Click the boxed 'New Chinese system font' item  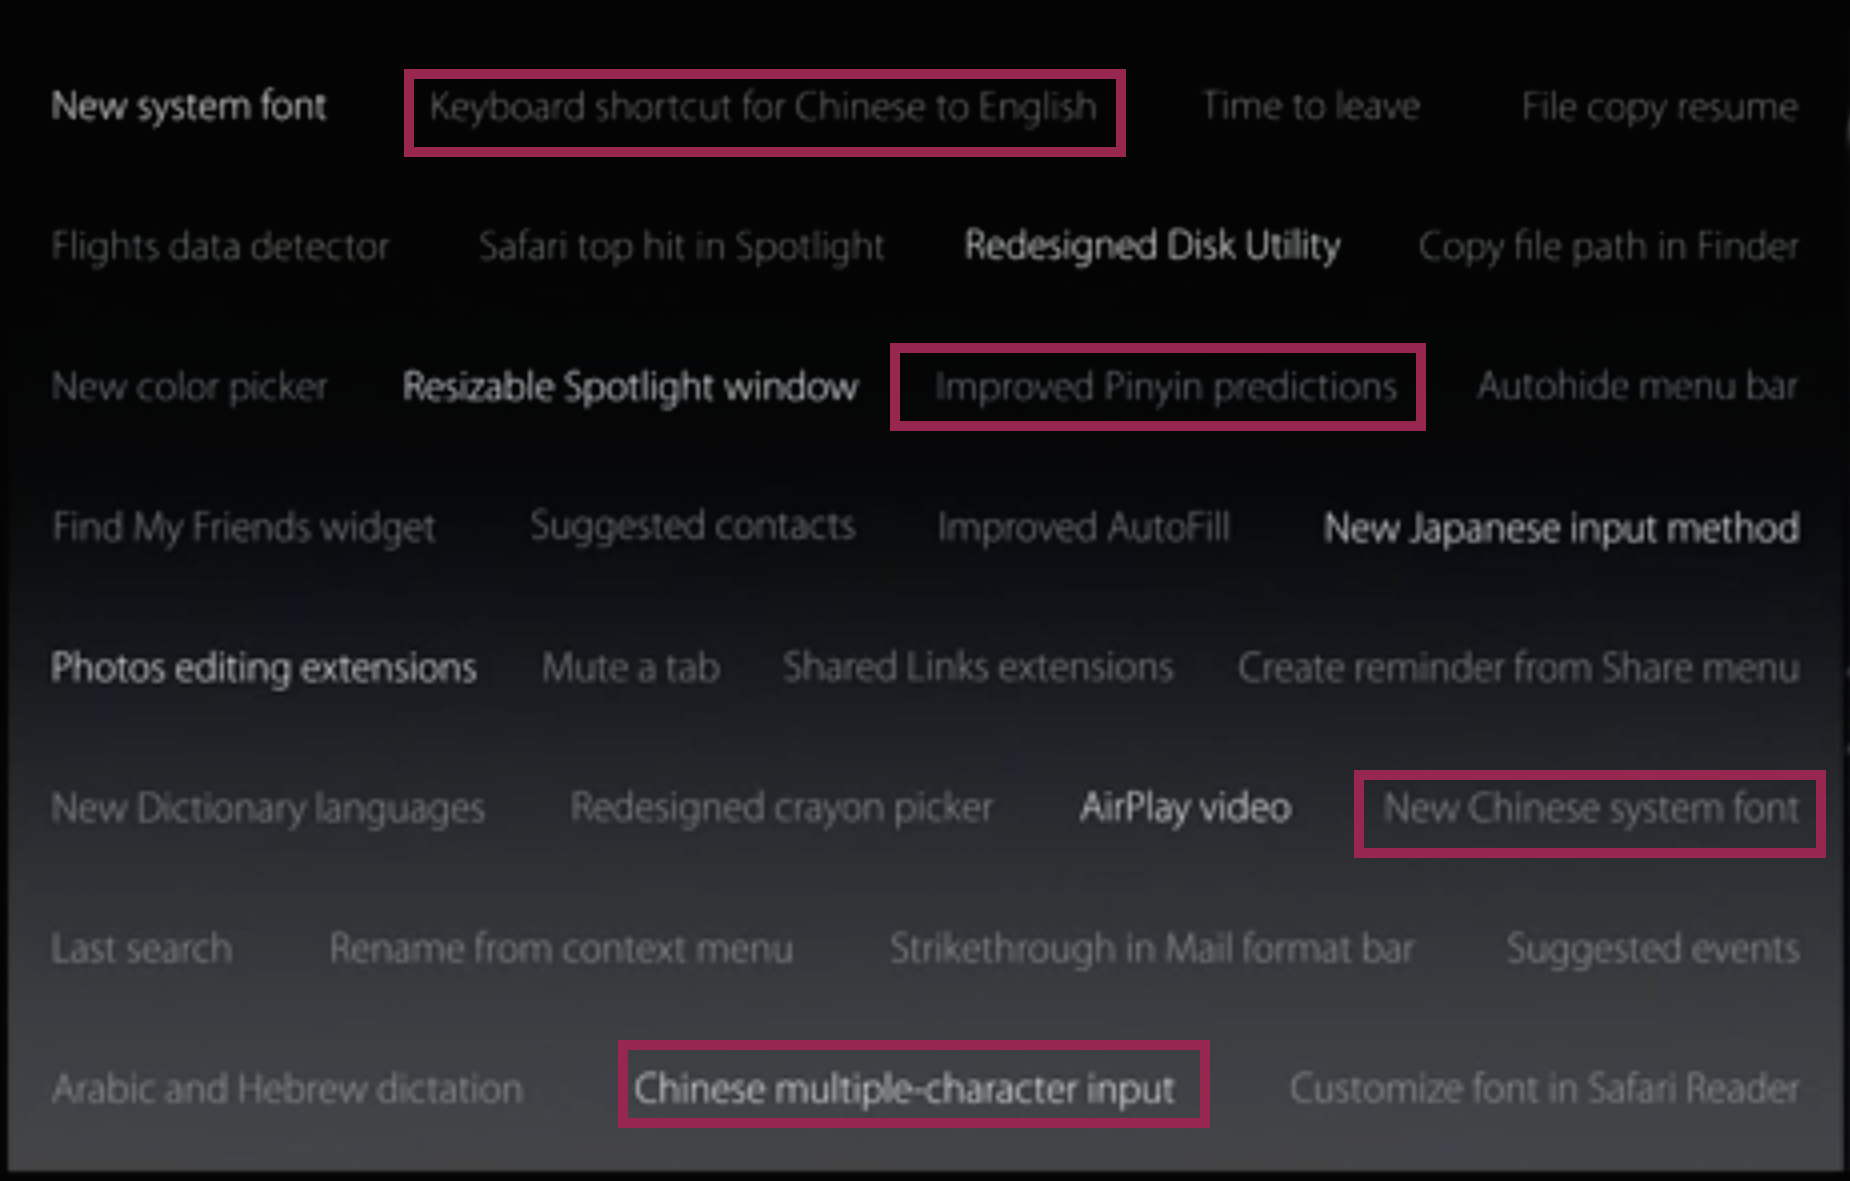[x=1590, y=808]
